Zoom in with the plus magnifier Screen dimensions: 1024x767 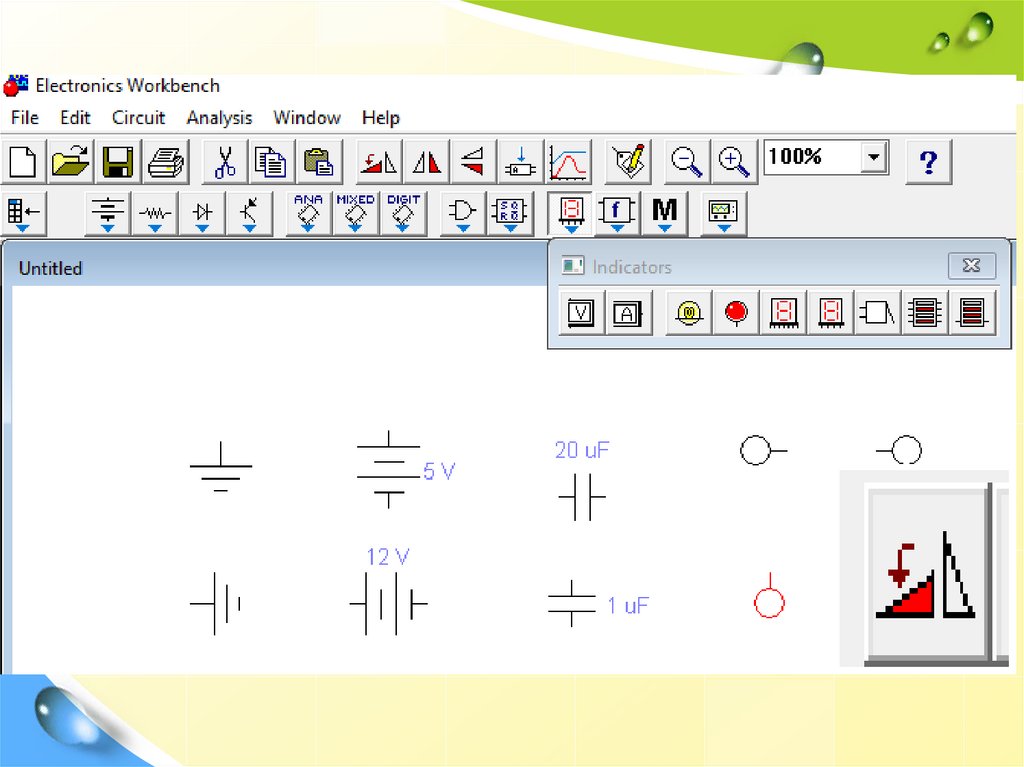click(733, 161)
